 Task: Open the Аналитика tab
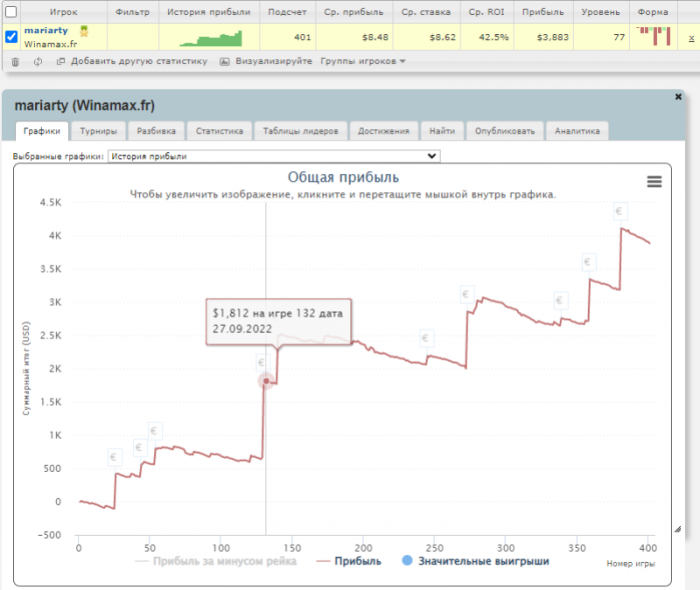click(577, 131)
